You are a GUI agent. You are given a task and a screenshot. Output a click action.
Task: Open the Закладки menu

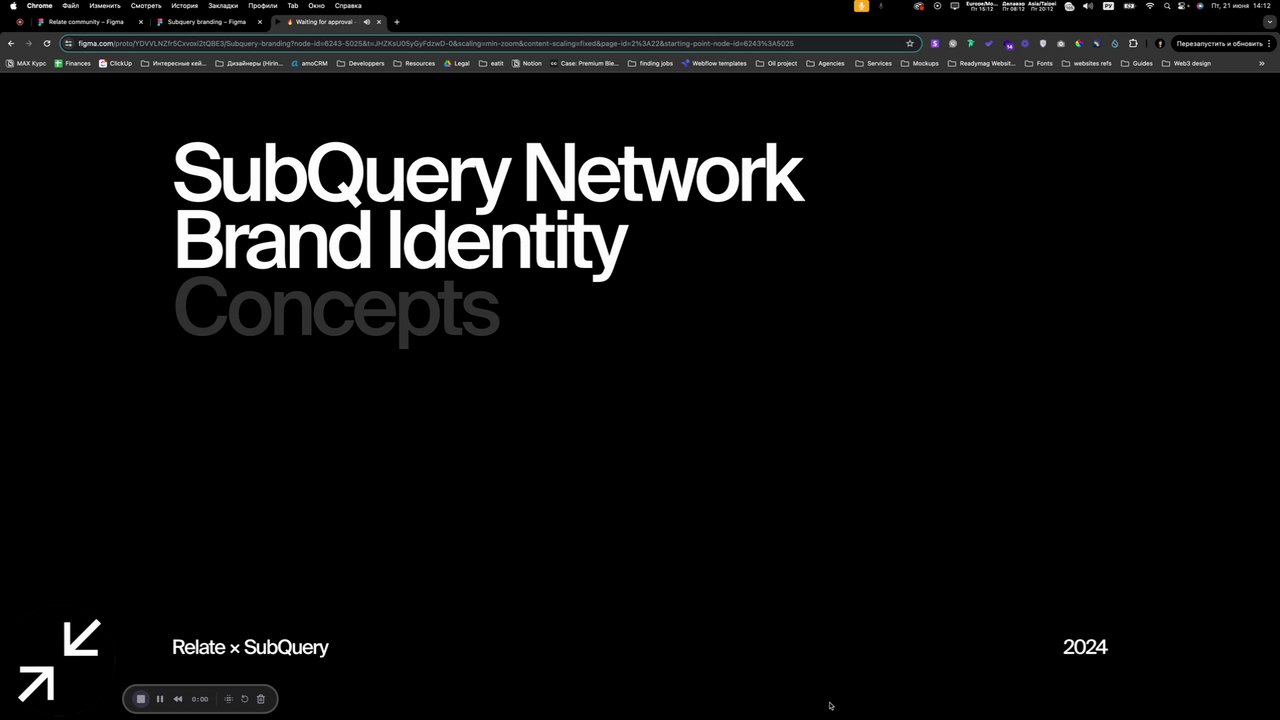223,6
